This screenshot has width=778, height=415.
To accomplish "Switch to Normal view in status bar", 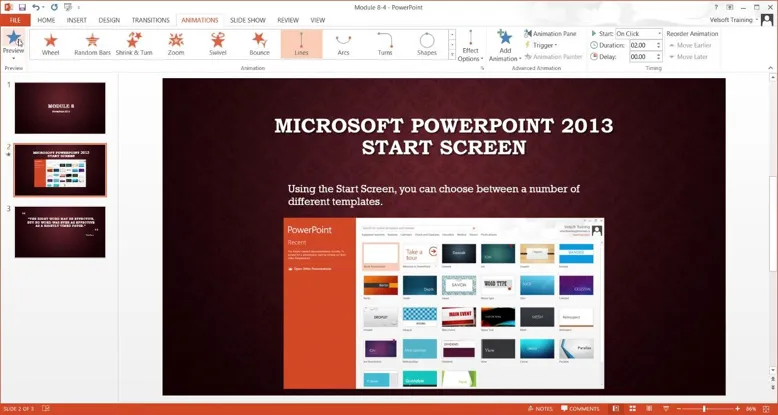I will tap(615, 409).
